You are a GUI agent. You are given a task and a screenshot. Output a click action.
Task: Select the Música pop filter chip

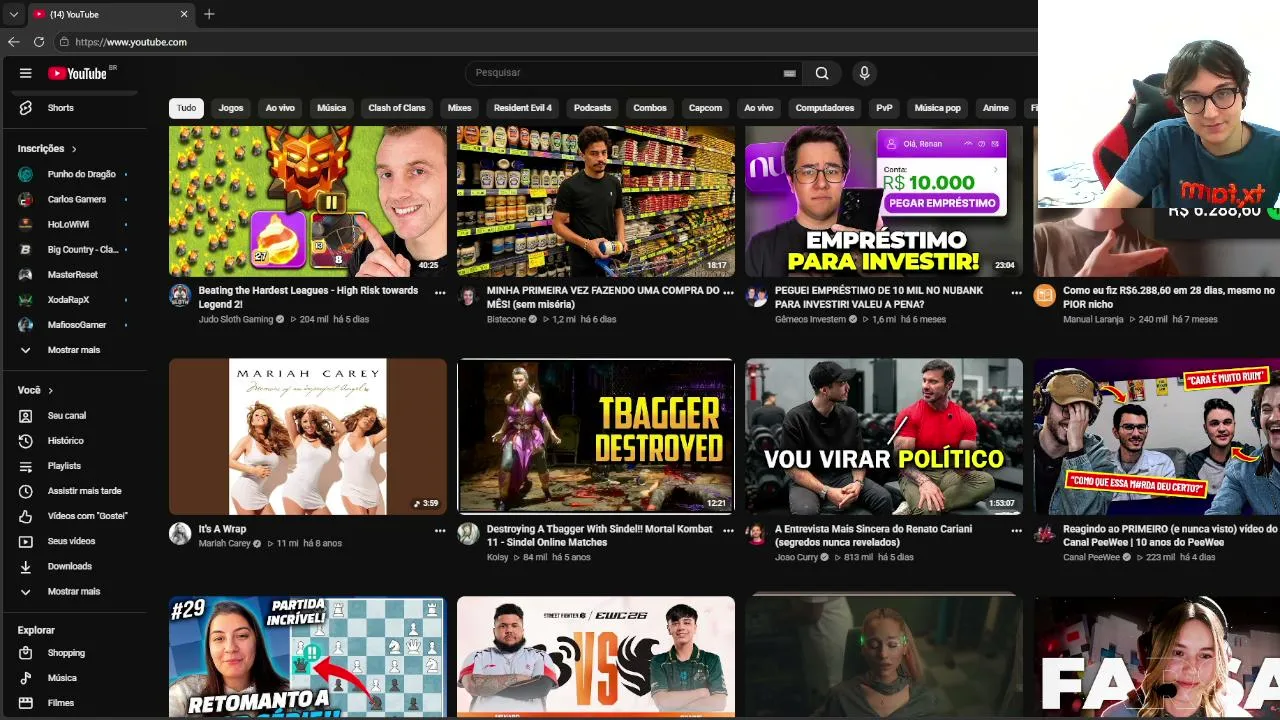click(x=938, y=108)
